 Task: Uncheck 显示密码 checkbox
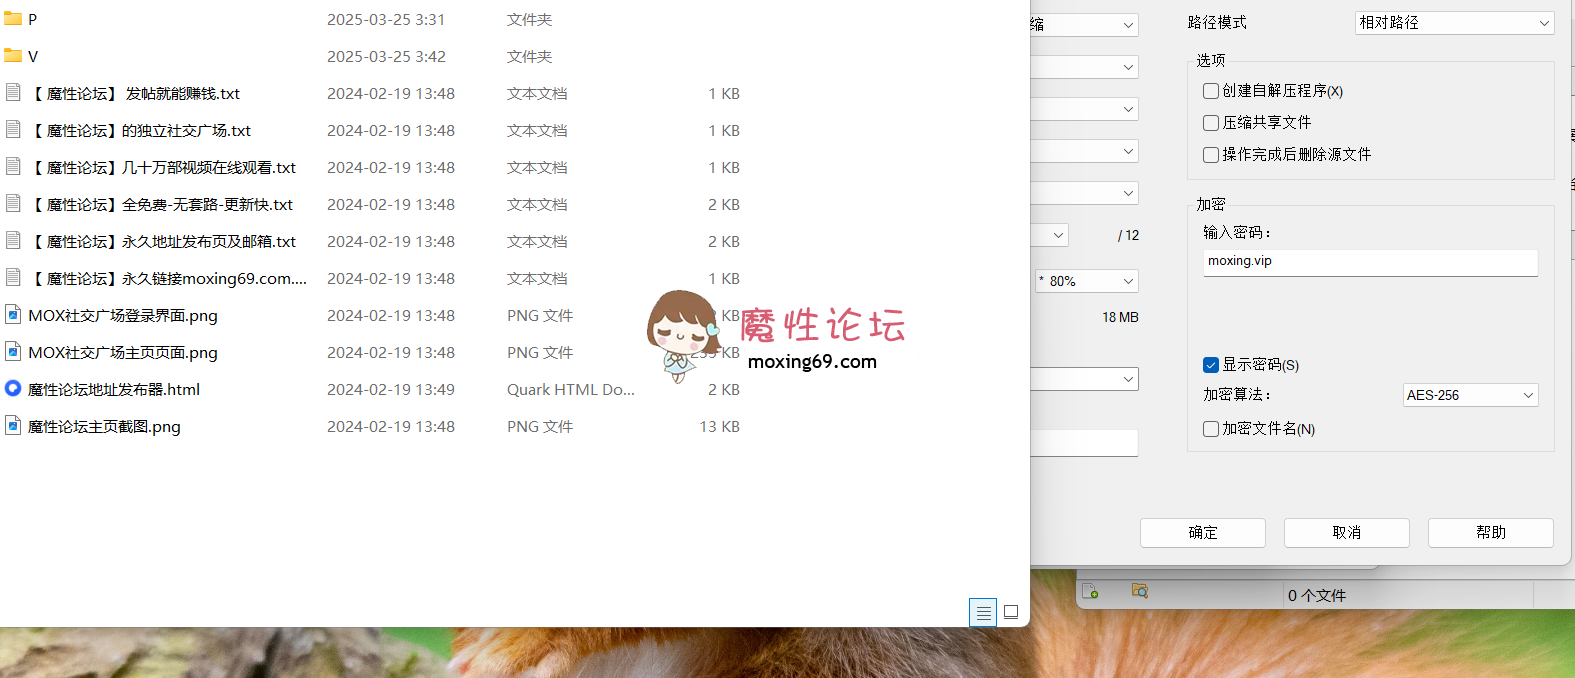pos(1211,365)
